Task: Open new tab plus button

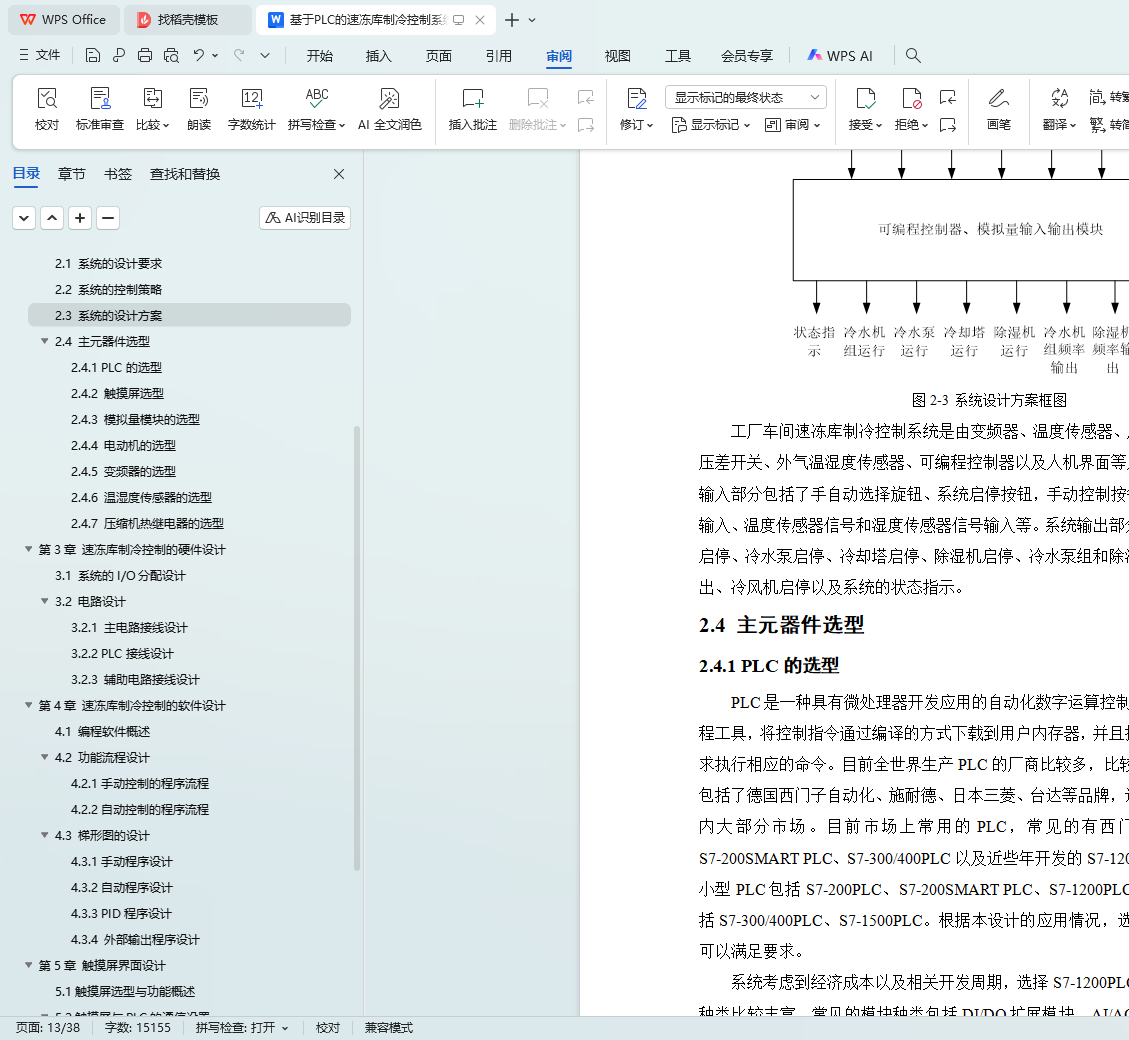Action: pos(512,20)
